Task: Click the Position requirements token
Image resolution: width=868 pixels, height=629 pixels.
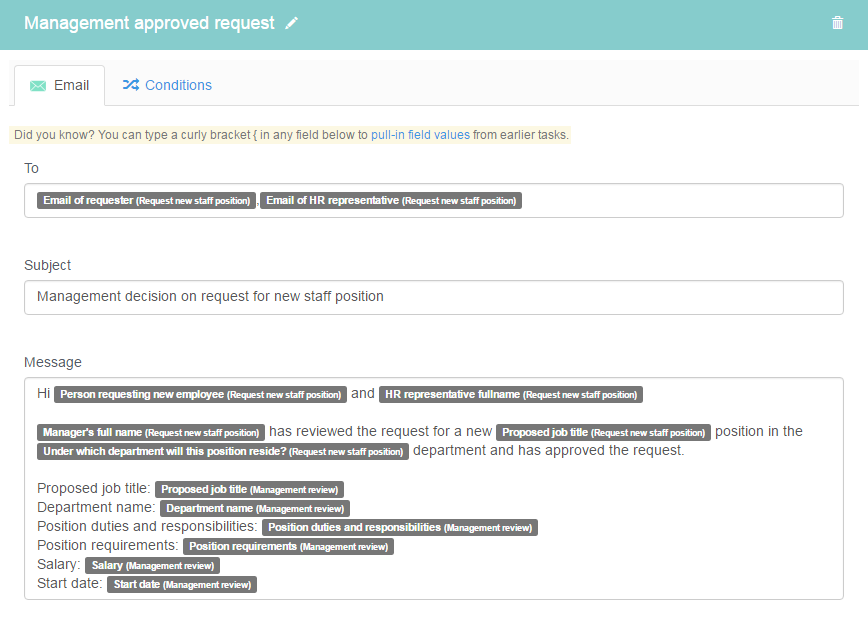Action: pos(288,546)
